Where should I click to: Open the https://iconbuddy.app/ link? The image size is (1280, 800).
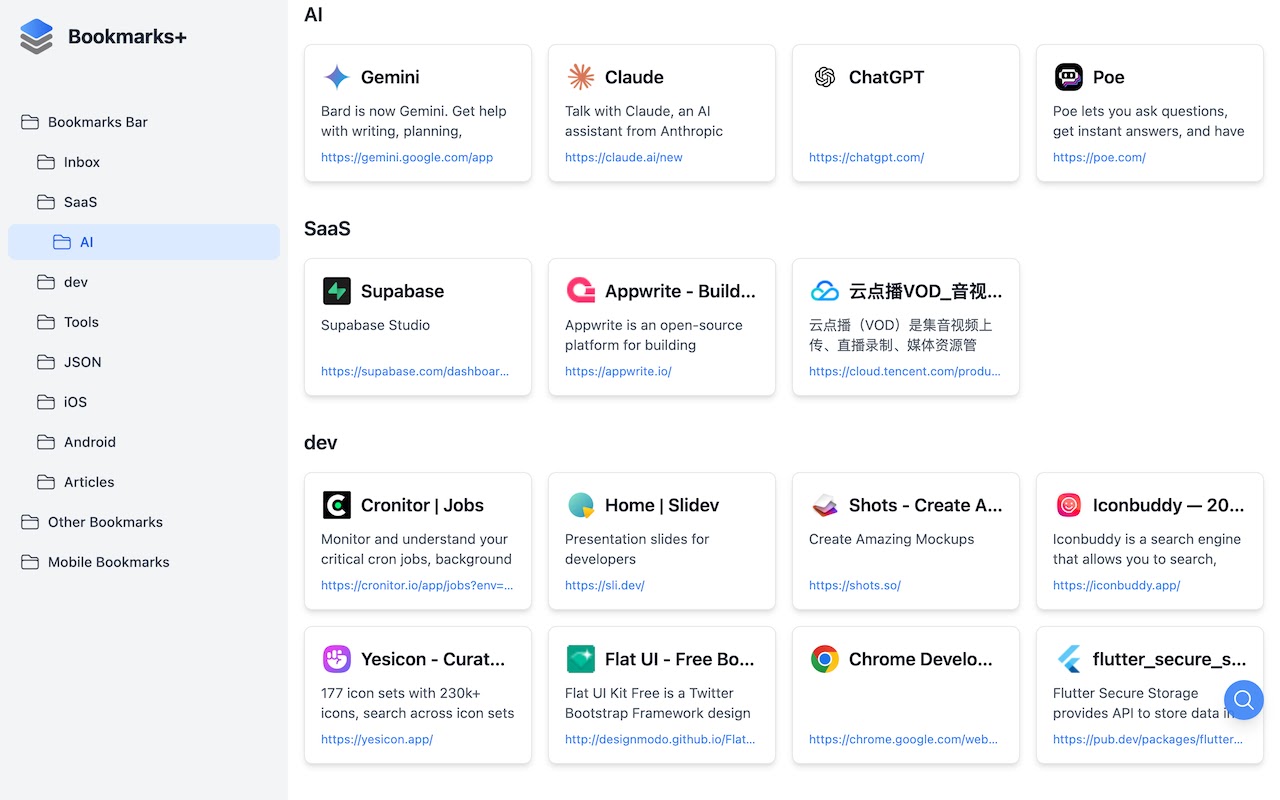coord(1117,585)
